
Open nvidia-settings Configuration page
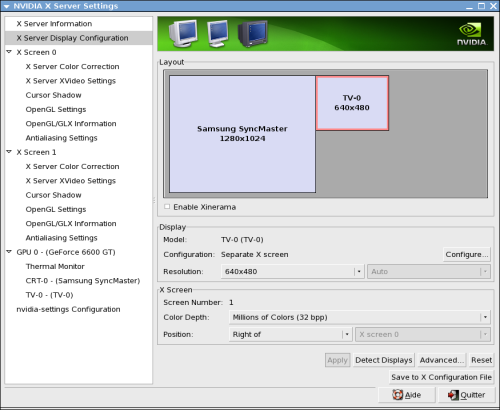pyautogui.click(x=68, y=309)
